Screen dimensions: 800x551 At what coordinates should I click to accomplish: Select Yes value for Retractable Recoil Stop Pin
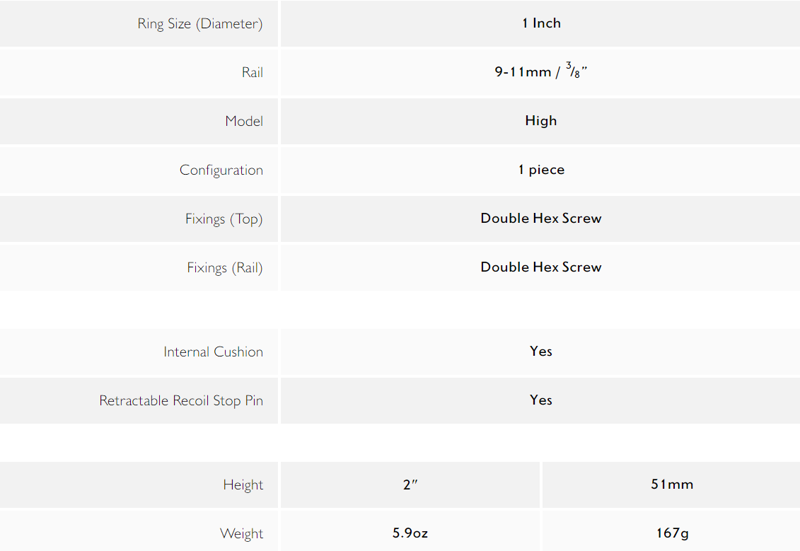pos(540,400)
